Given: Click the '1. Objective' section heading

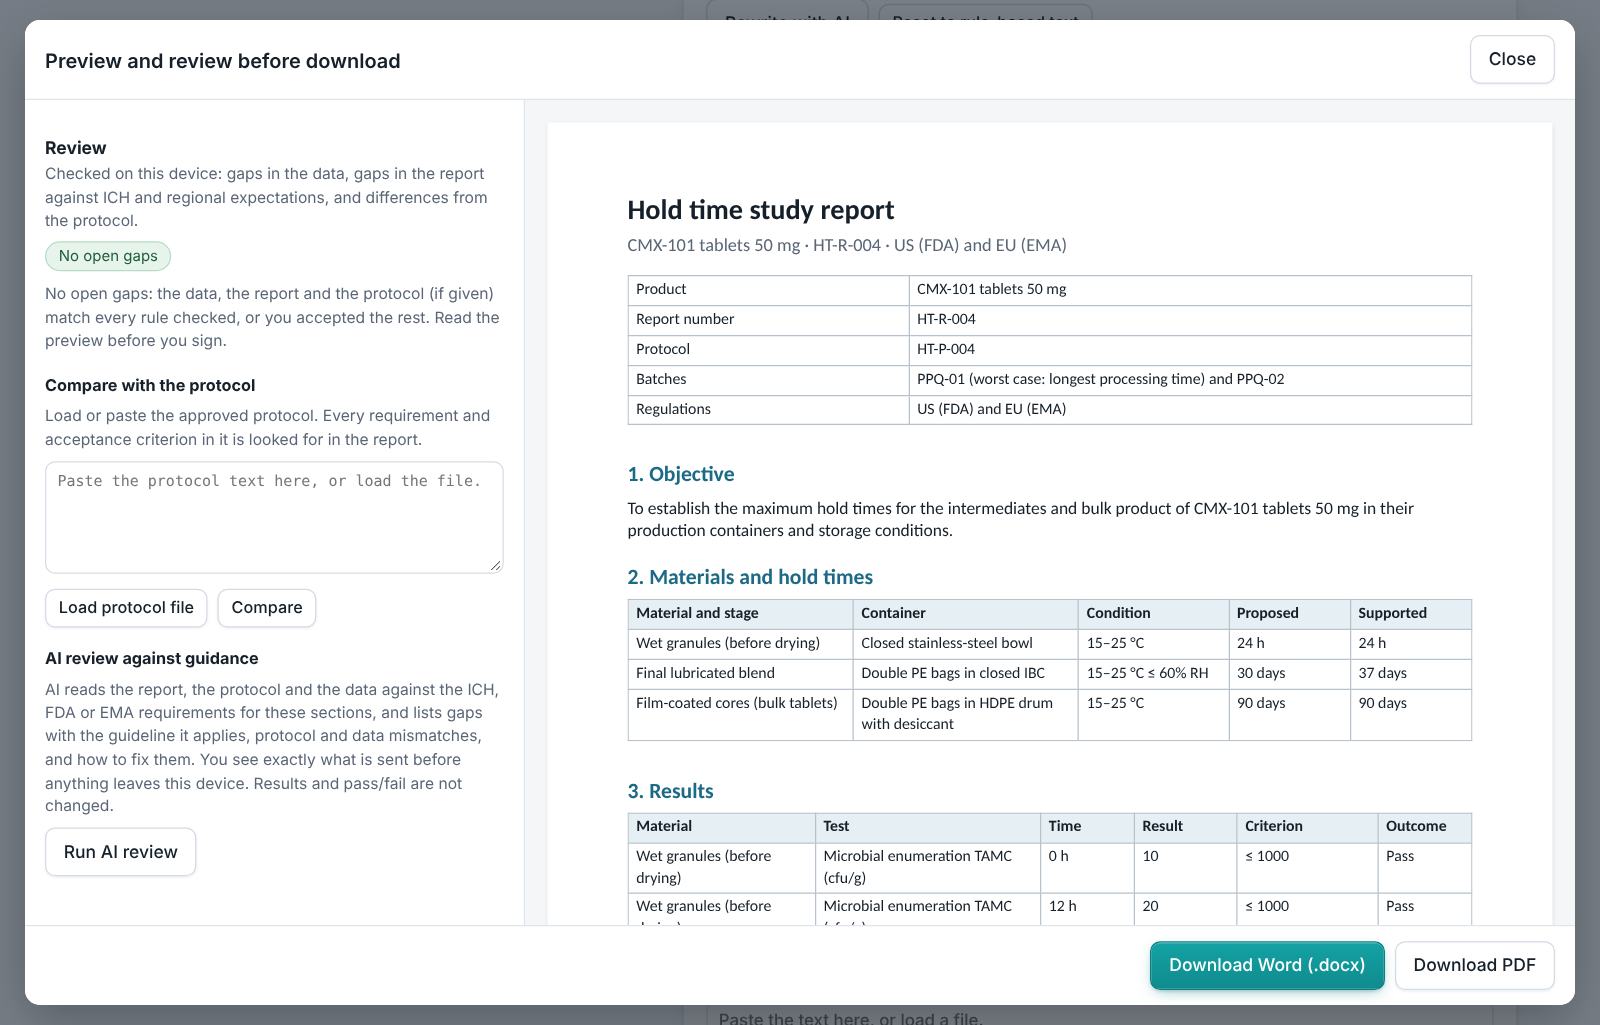Looking at the screenshot, I should pyautogui.click(x=681, y=474).
